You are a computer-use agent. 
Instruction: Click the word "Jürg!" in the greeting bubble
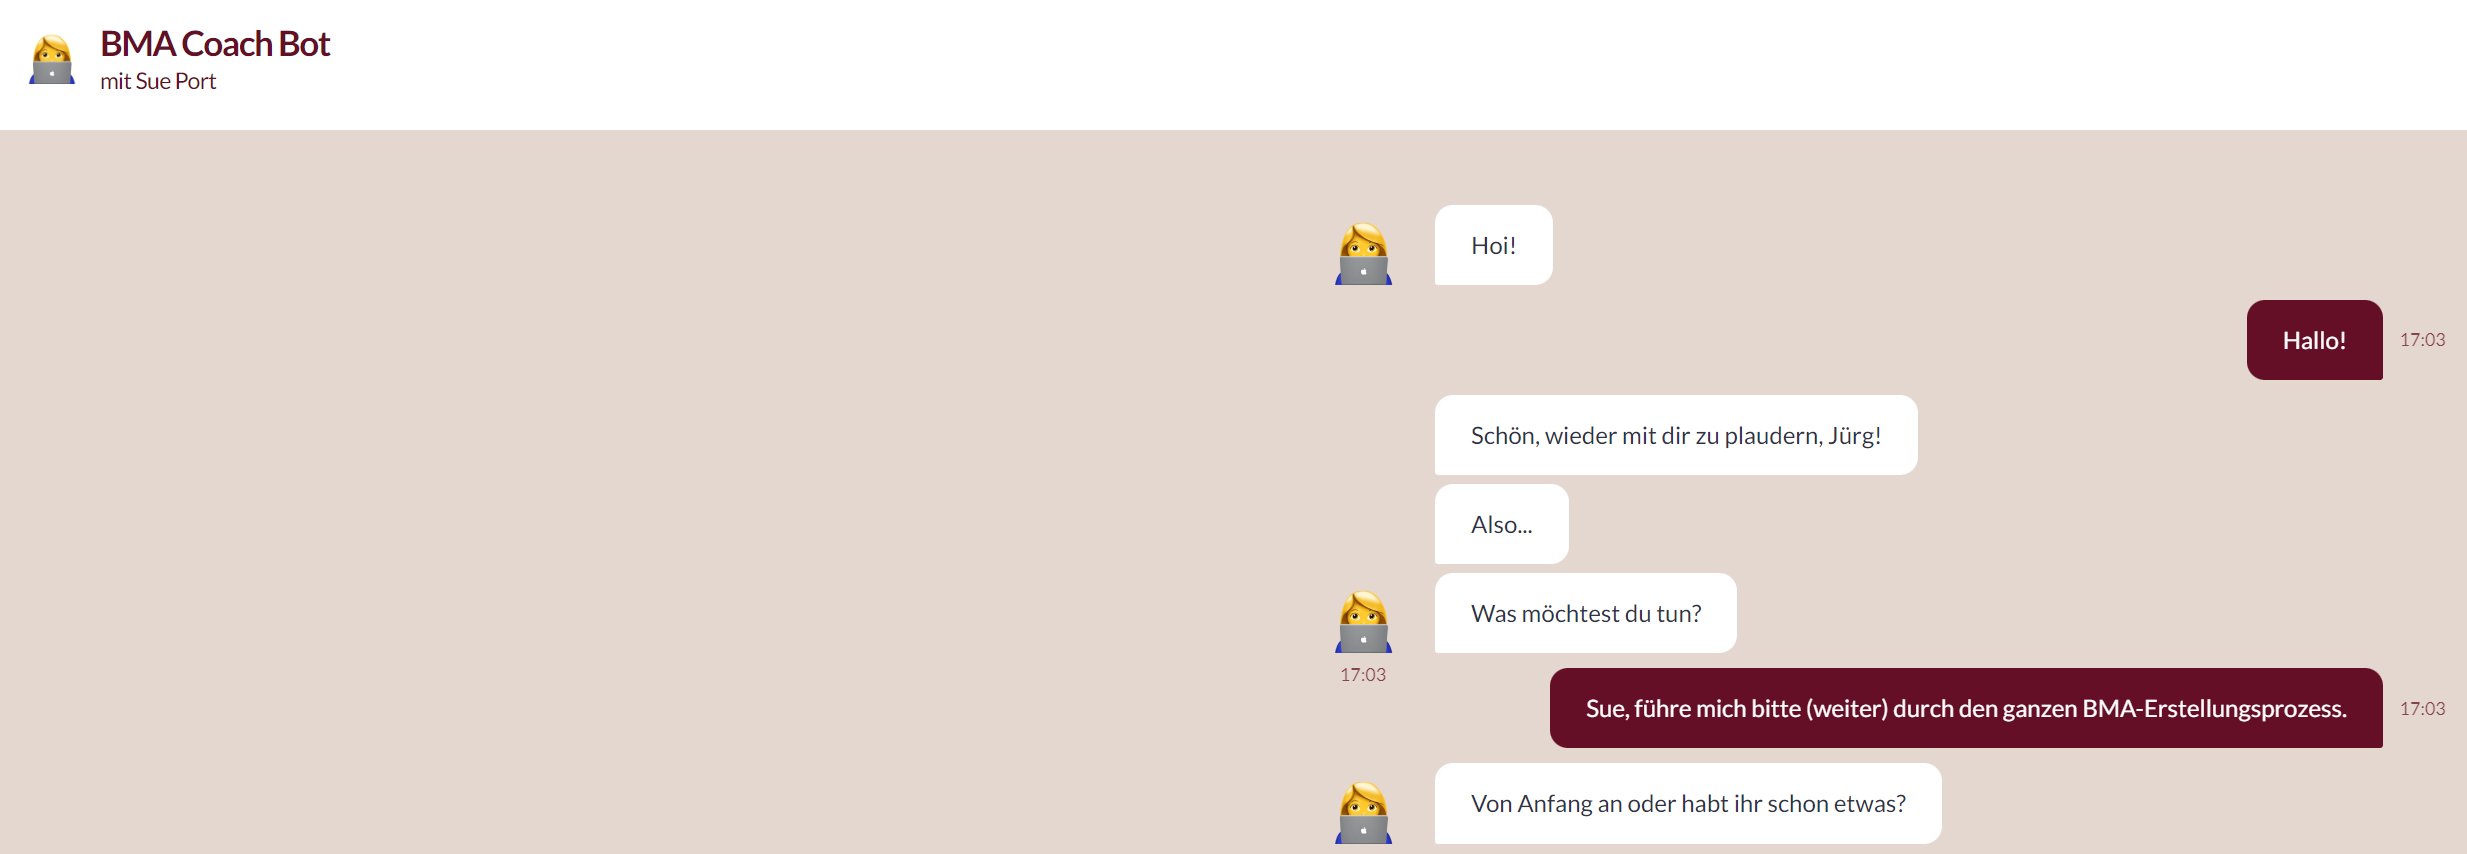coord(1855,436)
